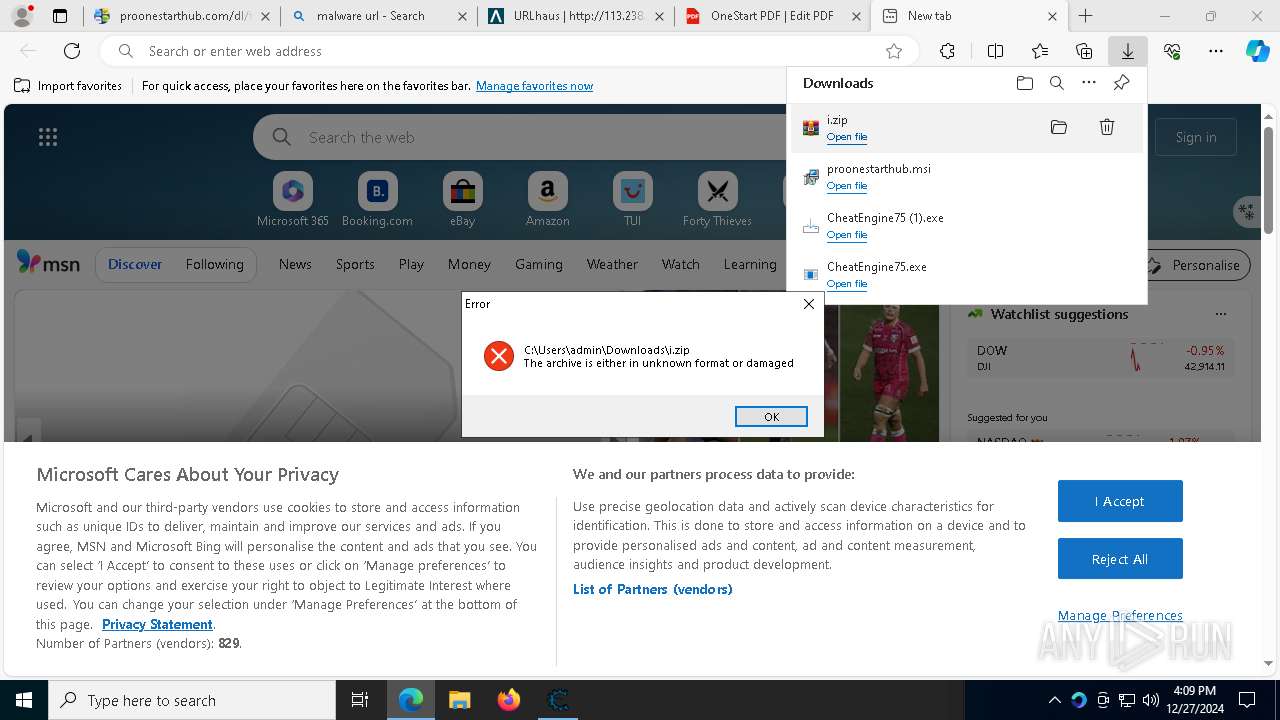Add this page to favorites star
This screenshot has height=720, width=1280.
894,51
